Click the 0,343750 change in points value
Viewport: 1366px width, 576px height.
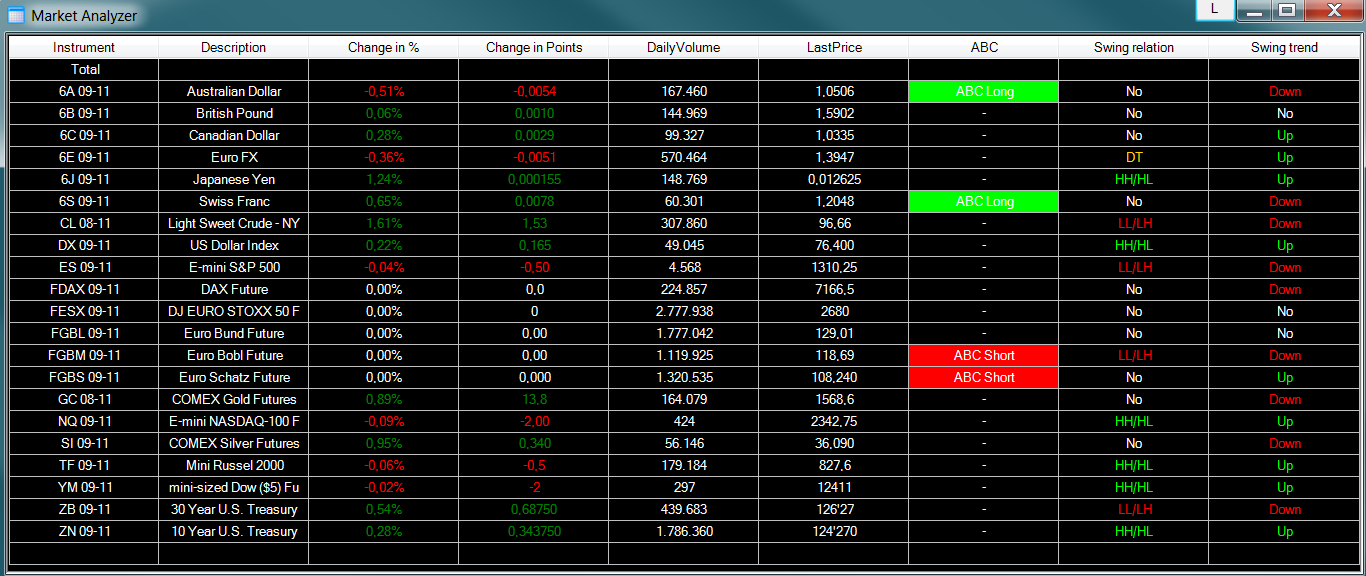coord(534,531)
